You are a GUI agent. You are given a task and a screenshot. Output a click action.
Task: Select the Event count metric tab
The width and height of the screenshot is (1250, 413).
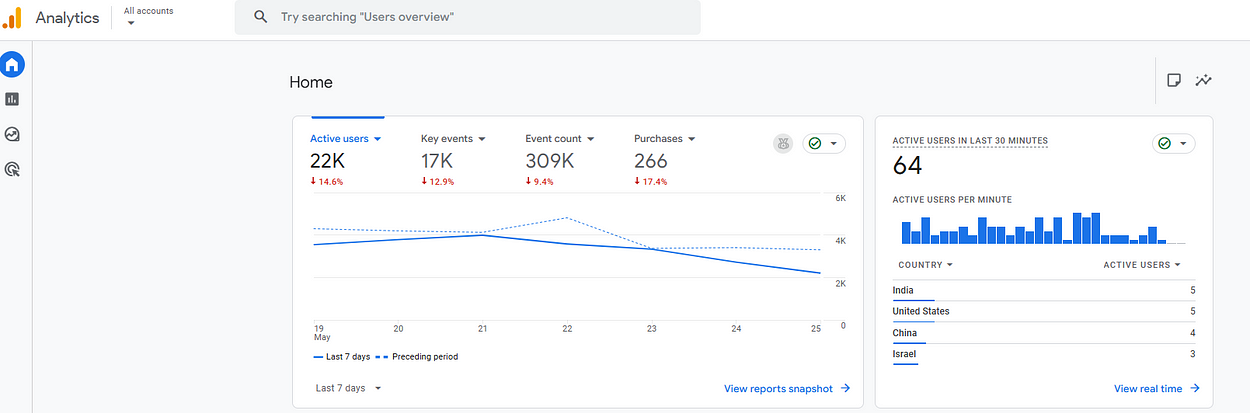(x=560, y=139)
